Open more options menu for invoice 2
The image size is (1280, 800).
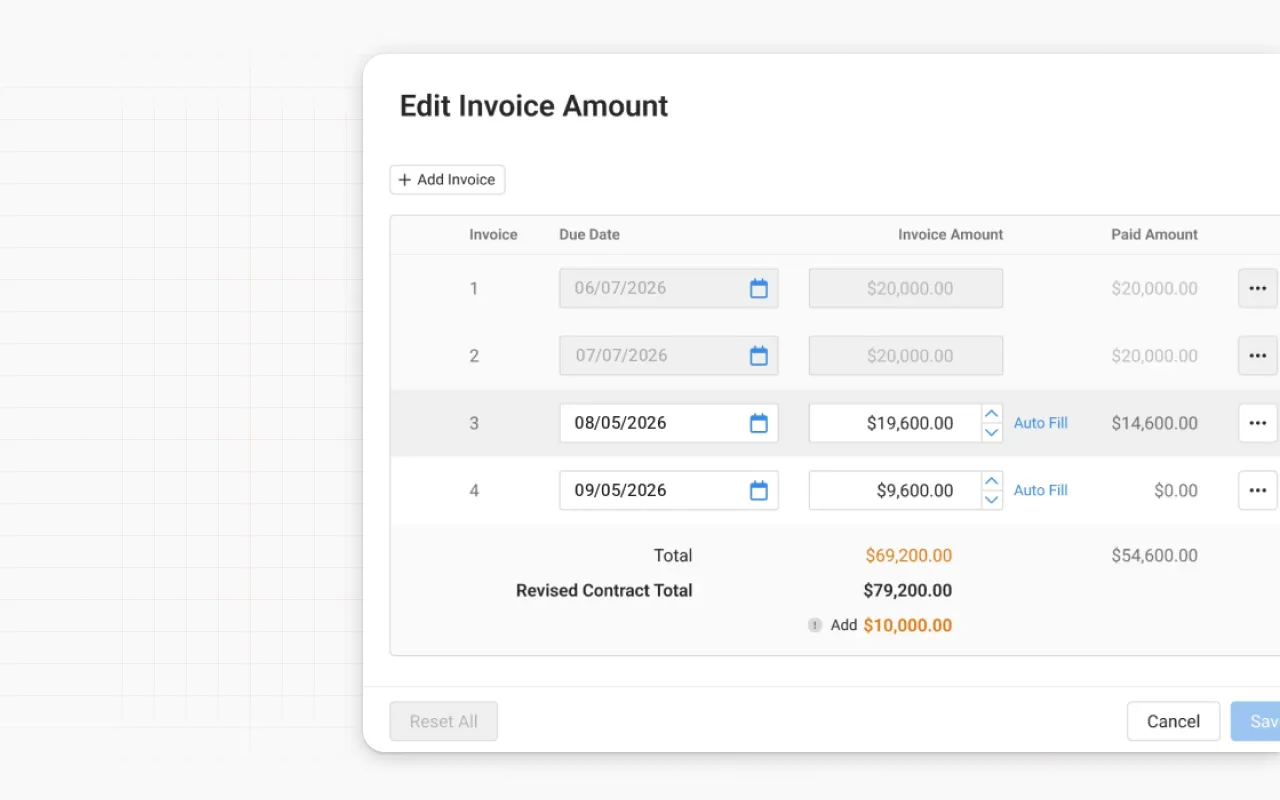click(1258, 355)
